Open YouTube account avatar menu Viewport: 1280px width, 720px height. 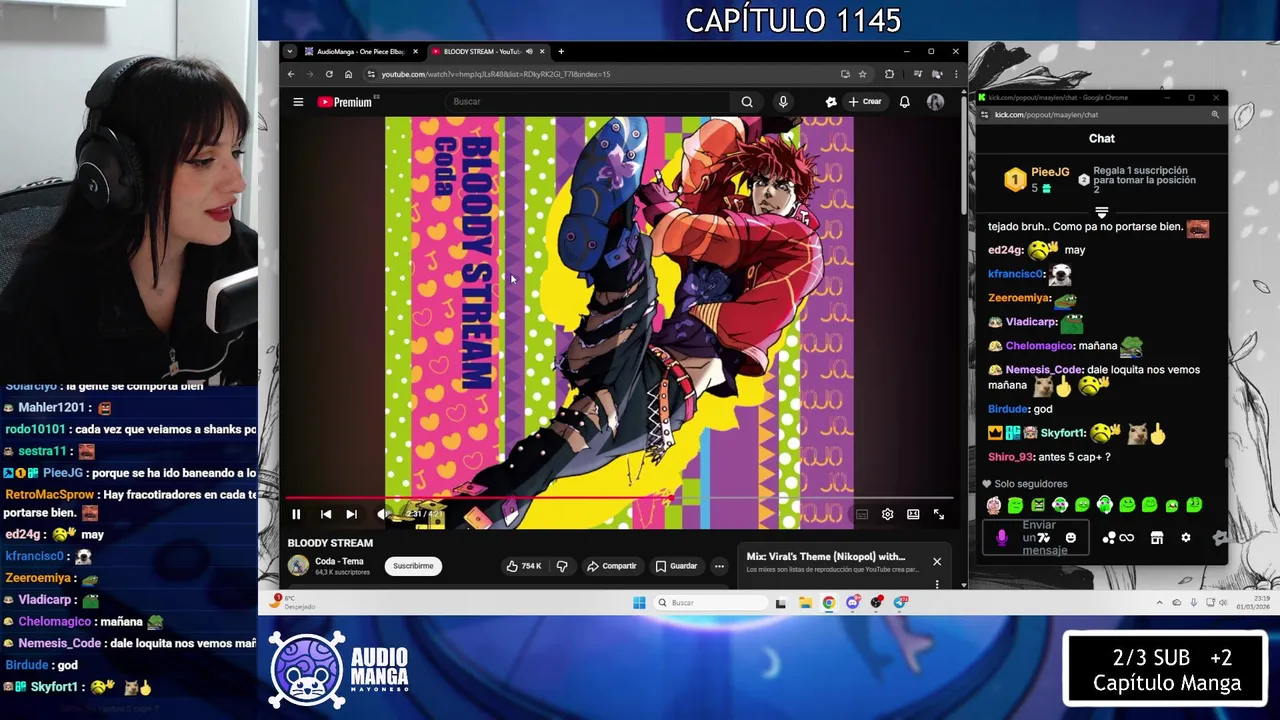(935, 102)
